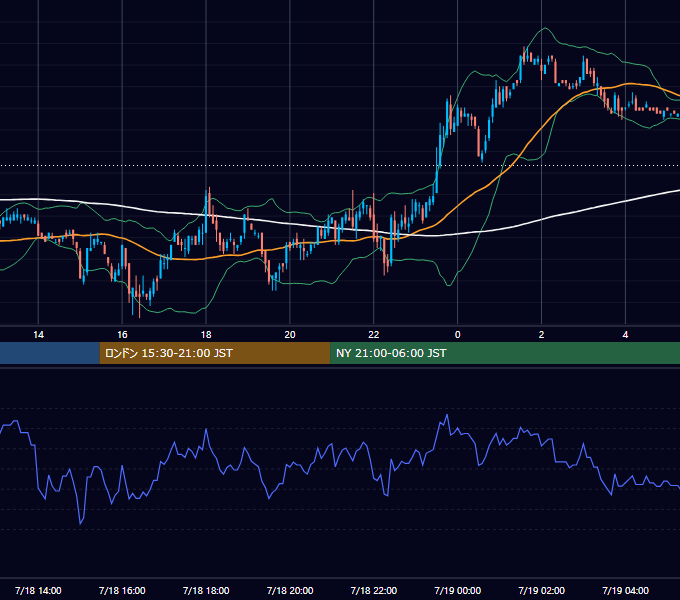The width and height of the screenshot is (680, 600).
Task: Select the 18 hour axis label
Action: click(x=206, y=335)
